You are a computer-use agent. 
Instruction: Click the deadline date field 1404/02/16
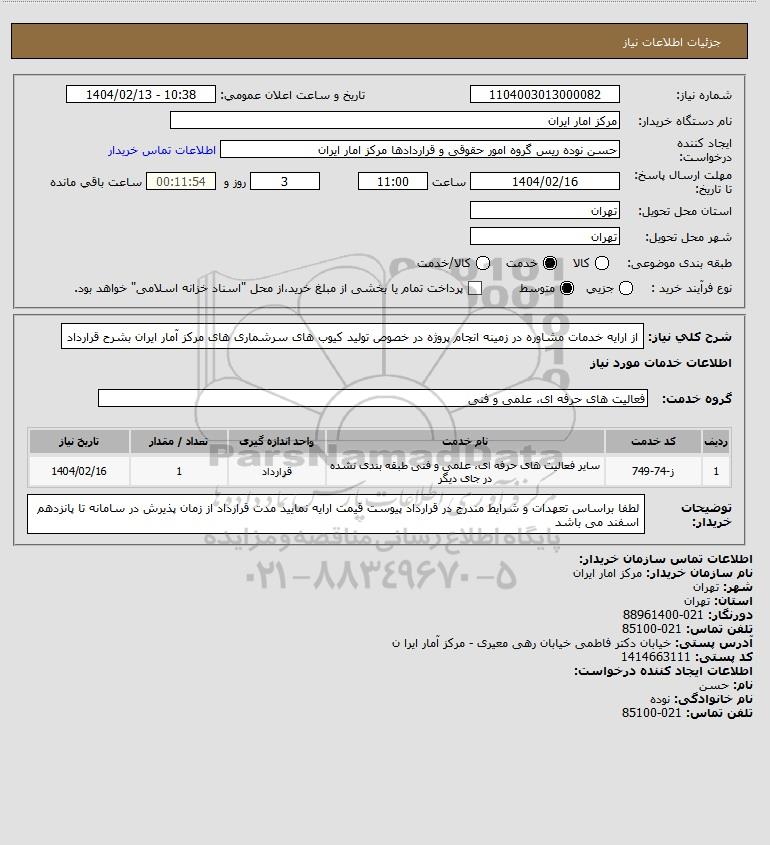545,181
